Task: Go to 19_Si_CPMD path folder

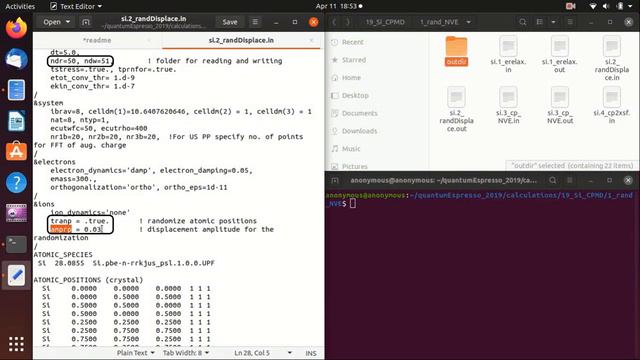Action: tap(385, 22)
